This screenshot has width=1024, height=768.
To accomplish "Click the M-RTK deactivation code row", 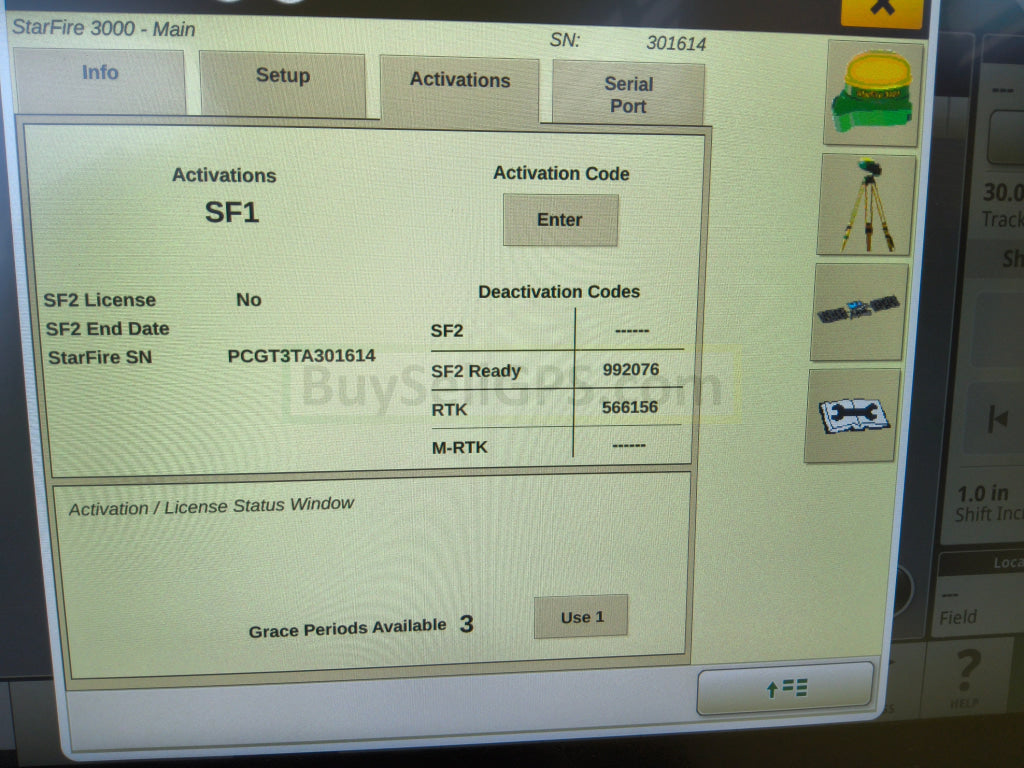I will [556, 446].
